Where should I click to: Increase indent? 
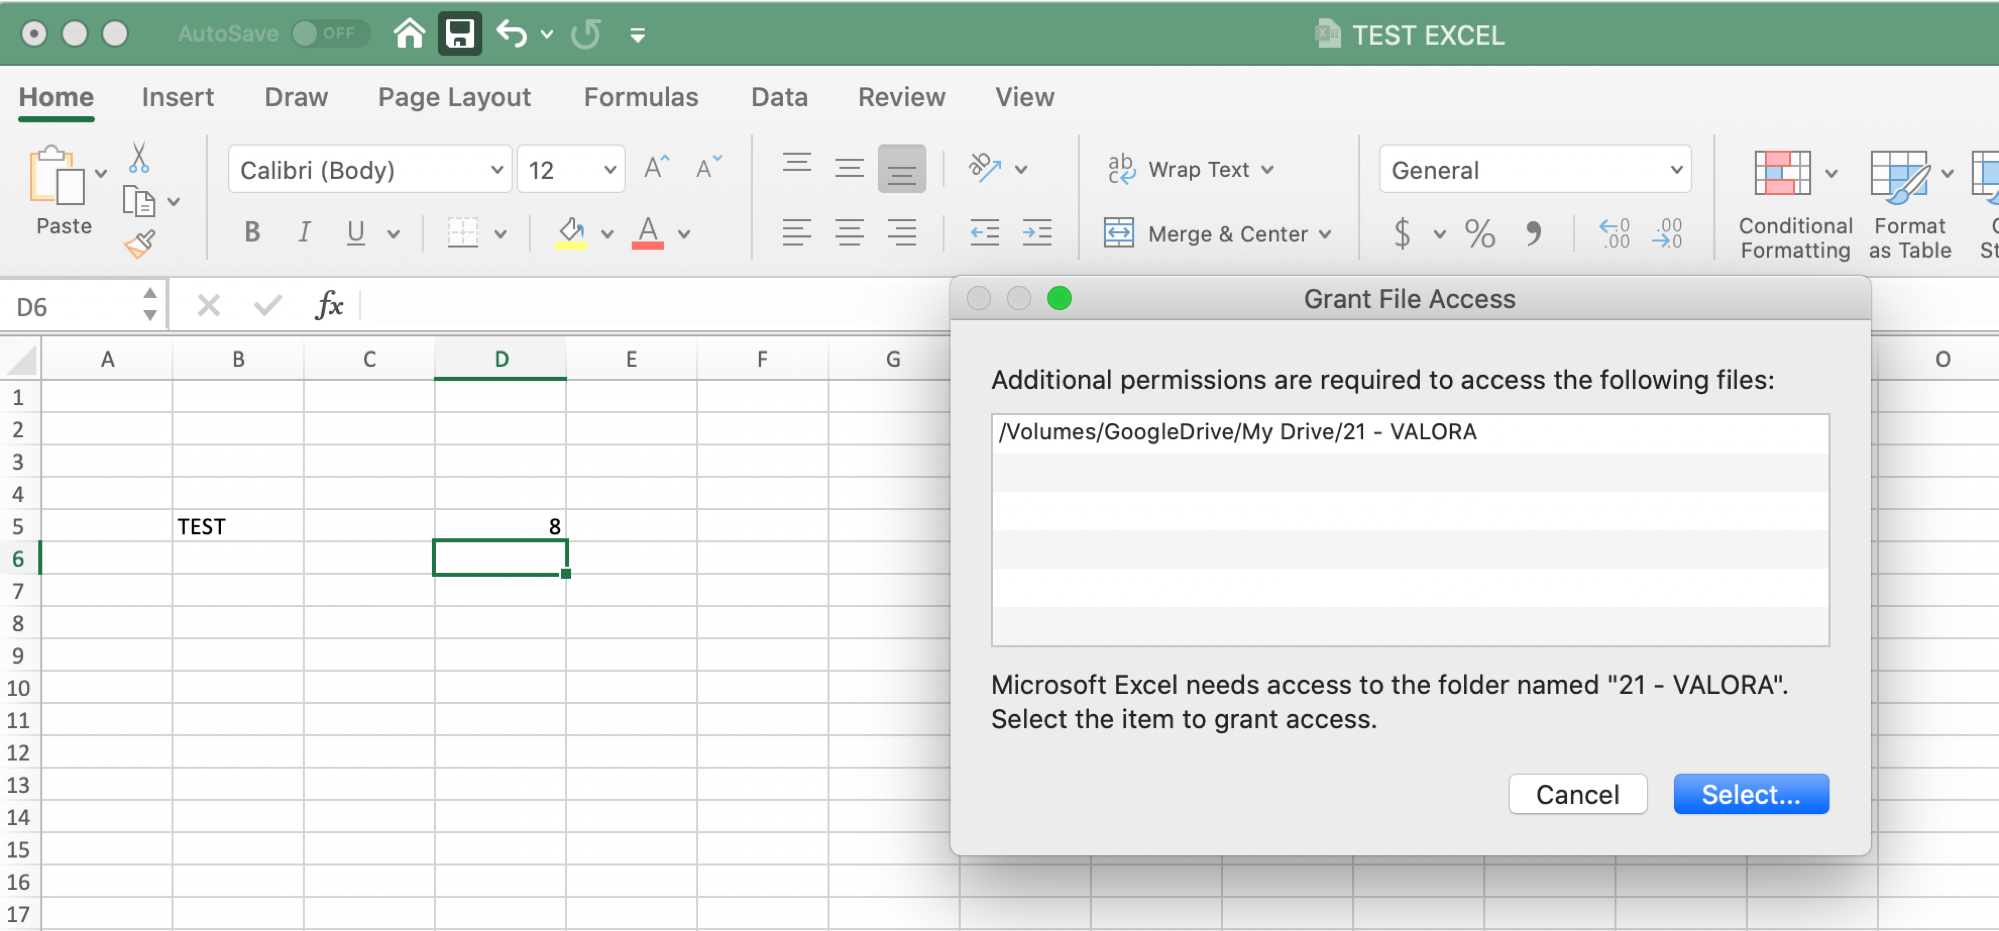click(x=1037, y=233)
